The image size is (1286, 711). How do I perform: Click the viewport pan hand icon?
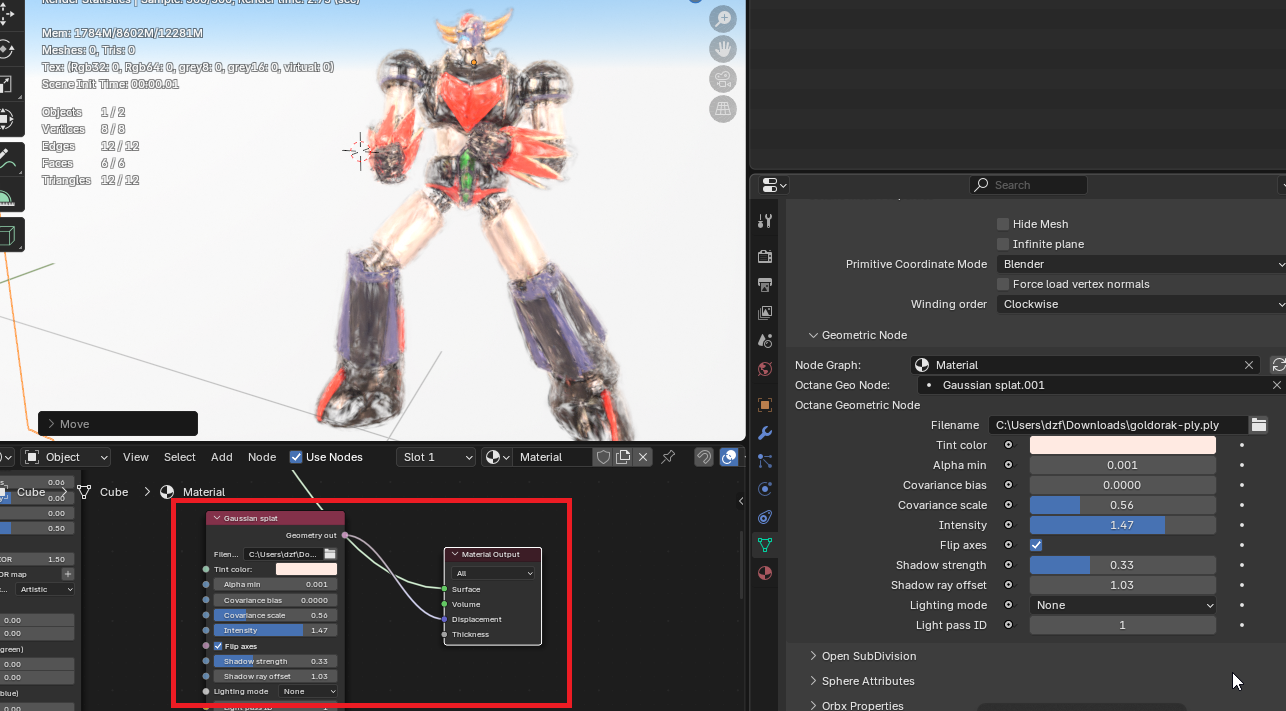coord(723,49)
